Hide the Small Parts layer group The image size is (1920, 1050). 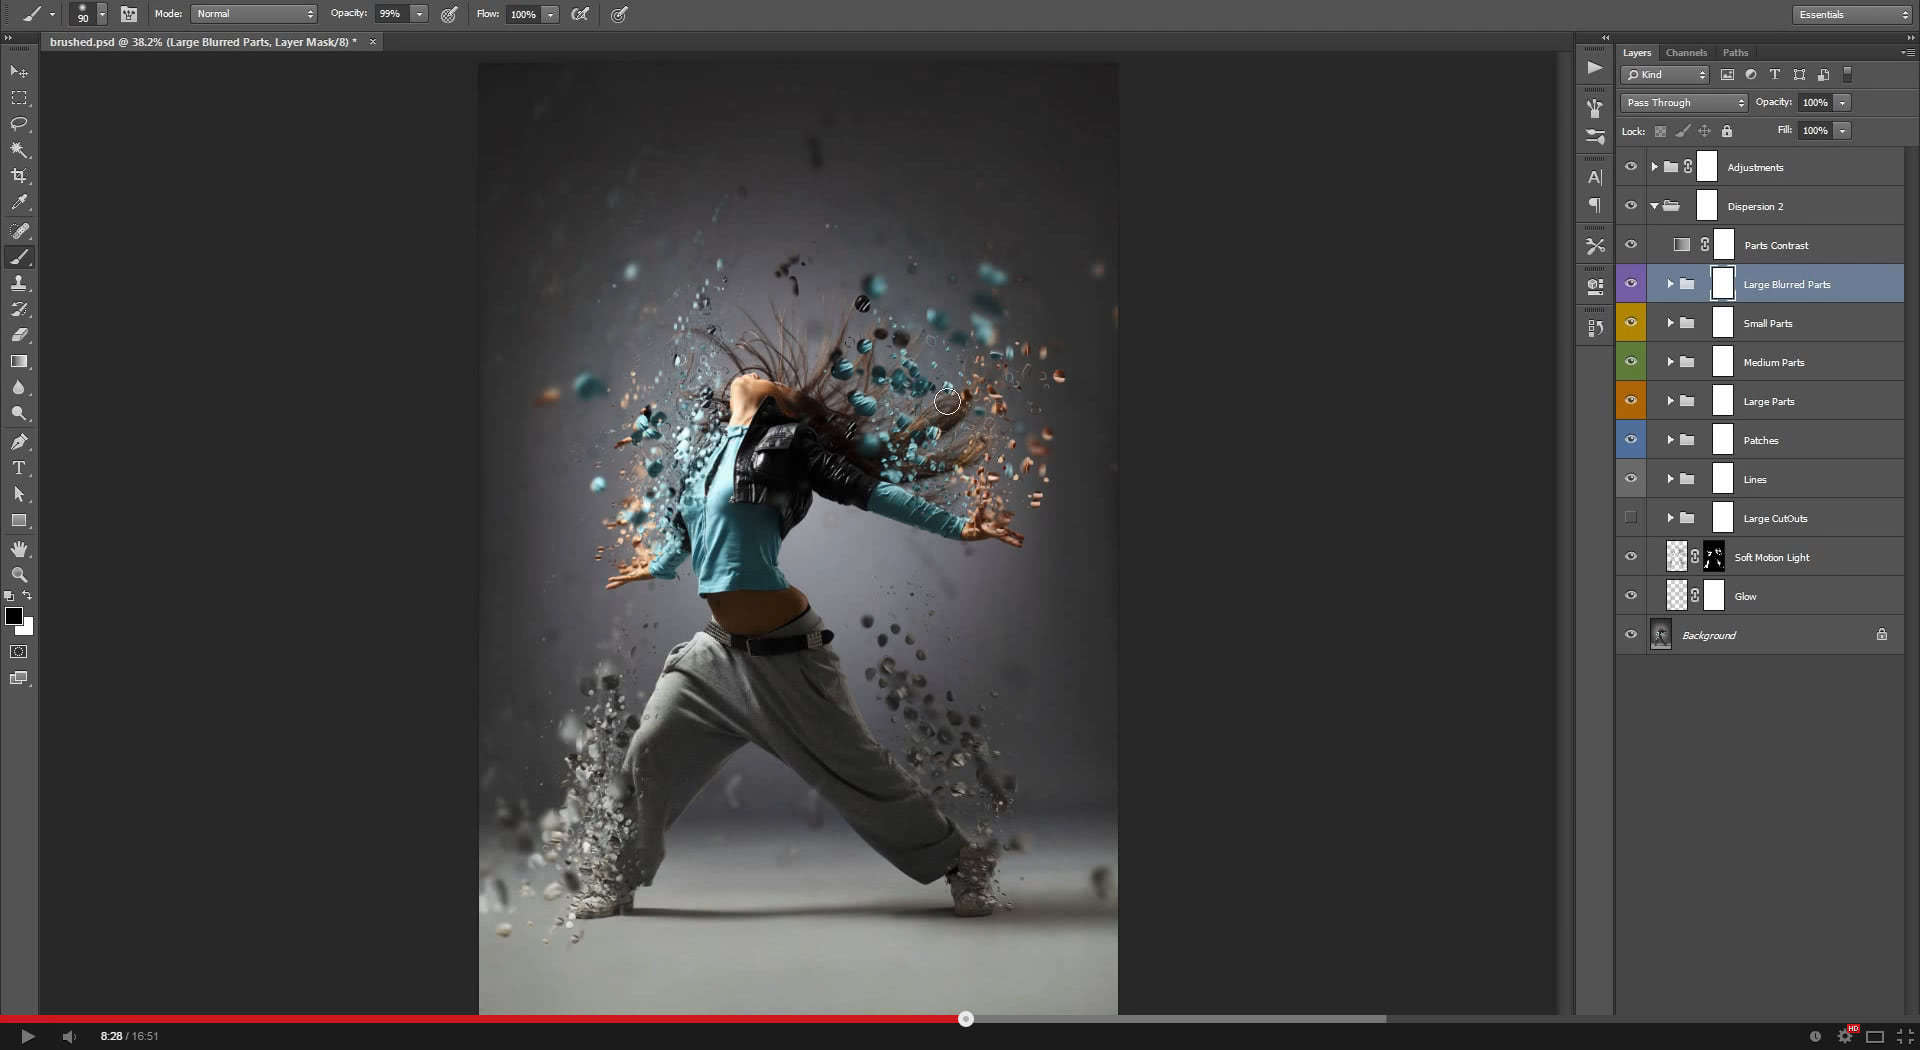[x=1631, y=323]
